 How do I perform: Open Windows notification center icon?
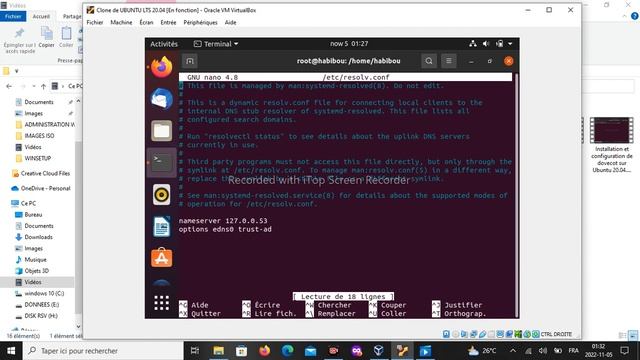tap(624, 351)
